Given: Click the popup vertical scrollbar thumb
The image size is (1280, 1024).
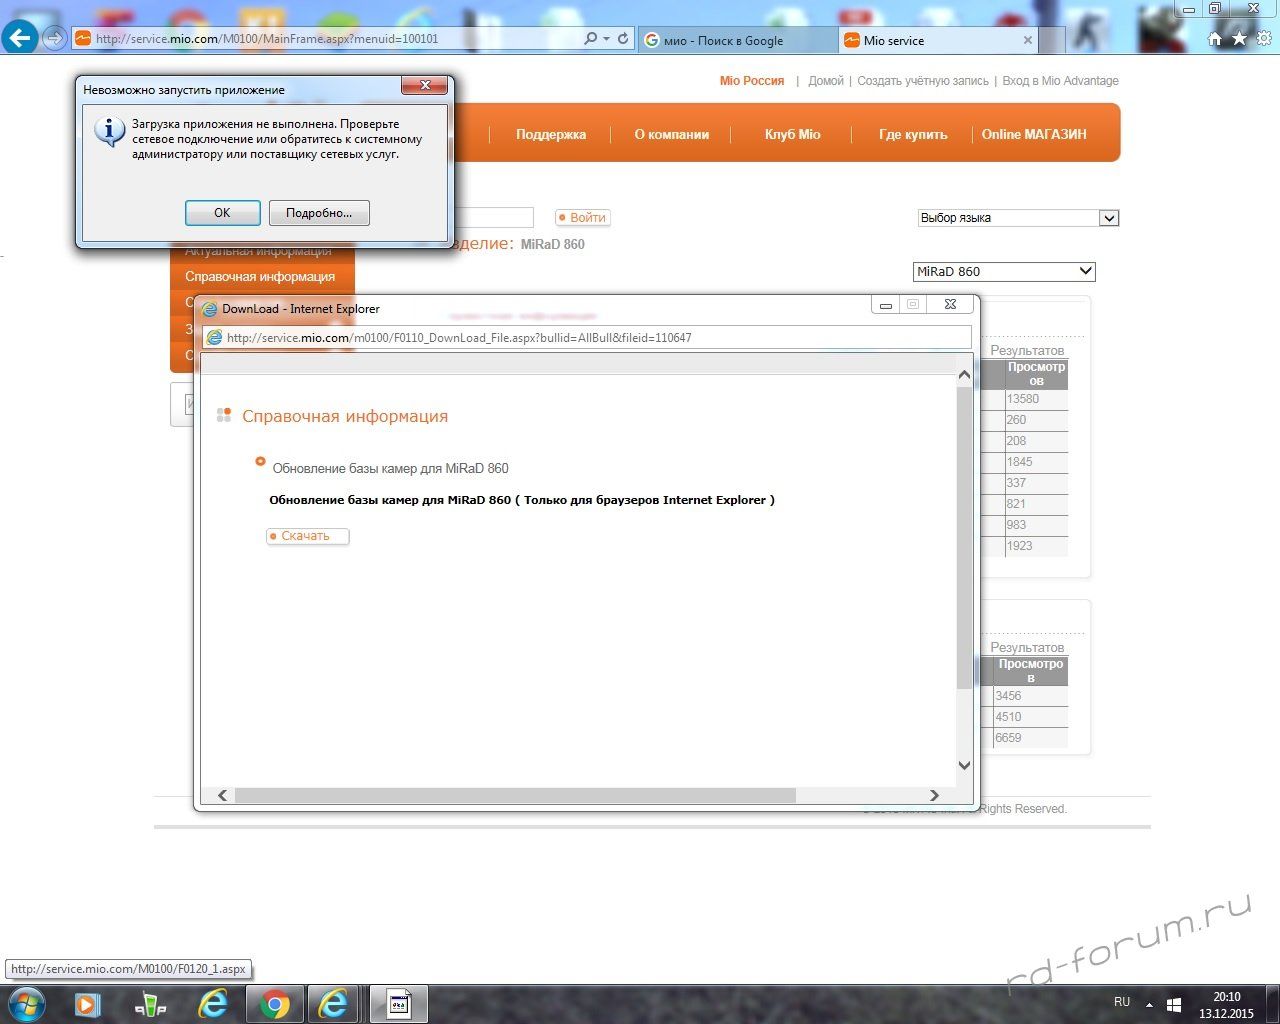Looking at the screenshot, I should pyautogui.click(x=964, y=538).
